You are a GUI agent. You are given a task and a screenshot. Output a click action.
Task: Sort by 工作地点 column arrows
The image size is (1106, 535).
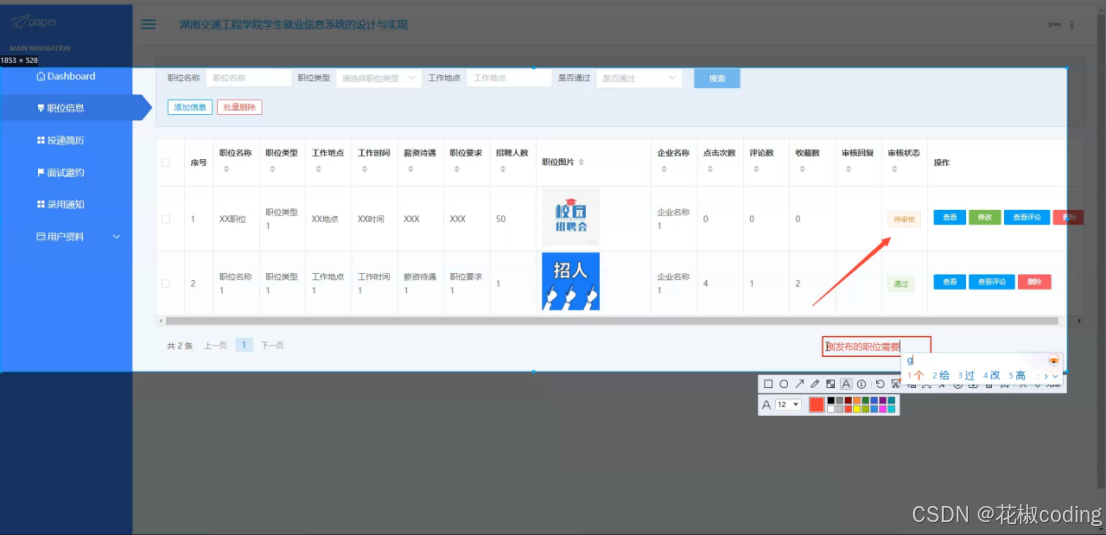tap(318, 169)
